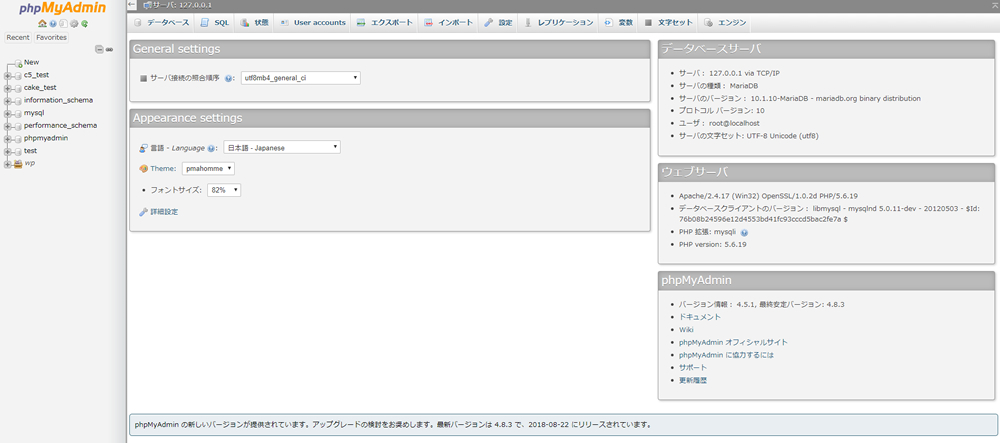The width and height of the screenshot is (1000, 443).
Task: Click help icon next to PHP 拡張 mysqli
Action: [744, 232]
